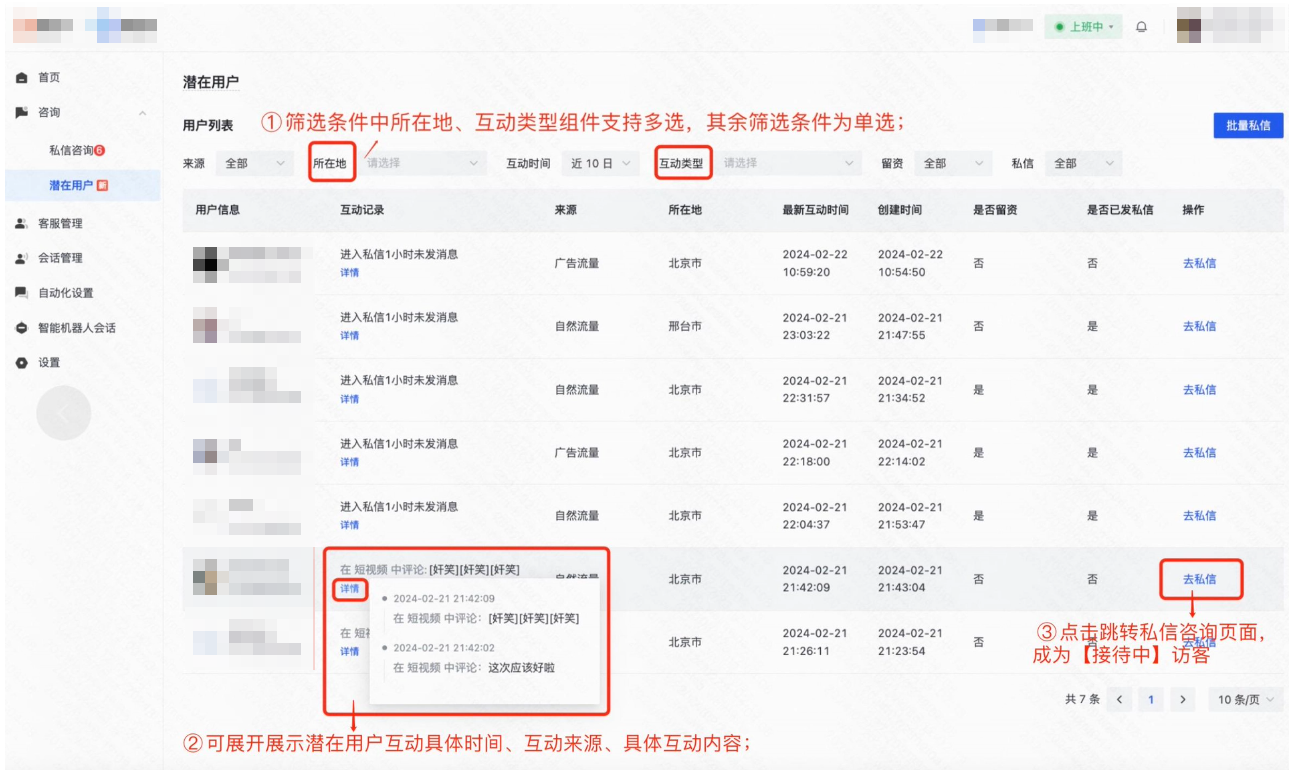Collapse the sidebar with round arrow button
Screen dimensions: 1297x770
click(64, 413)
